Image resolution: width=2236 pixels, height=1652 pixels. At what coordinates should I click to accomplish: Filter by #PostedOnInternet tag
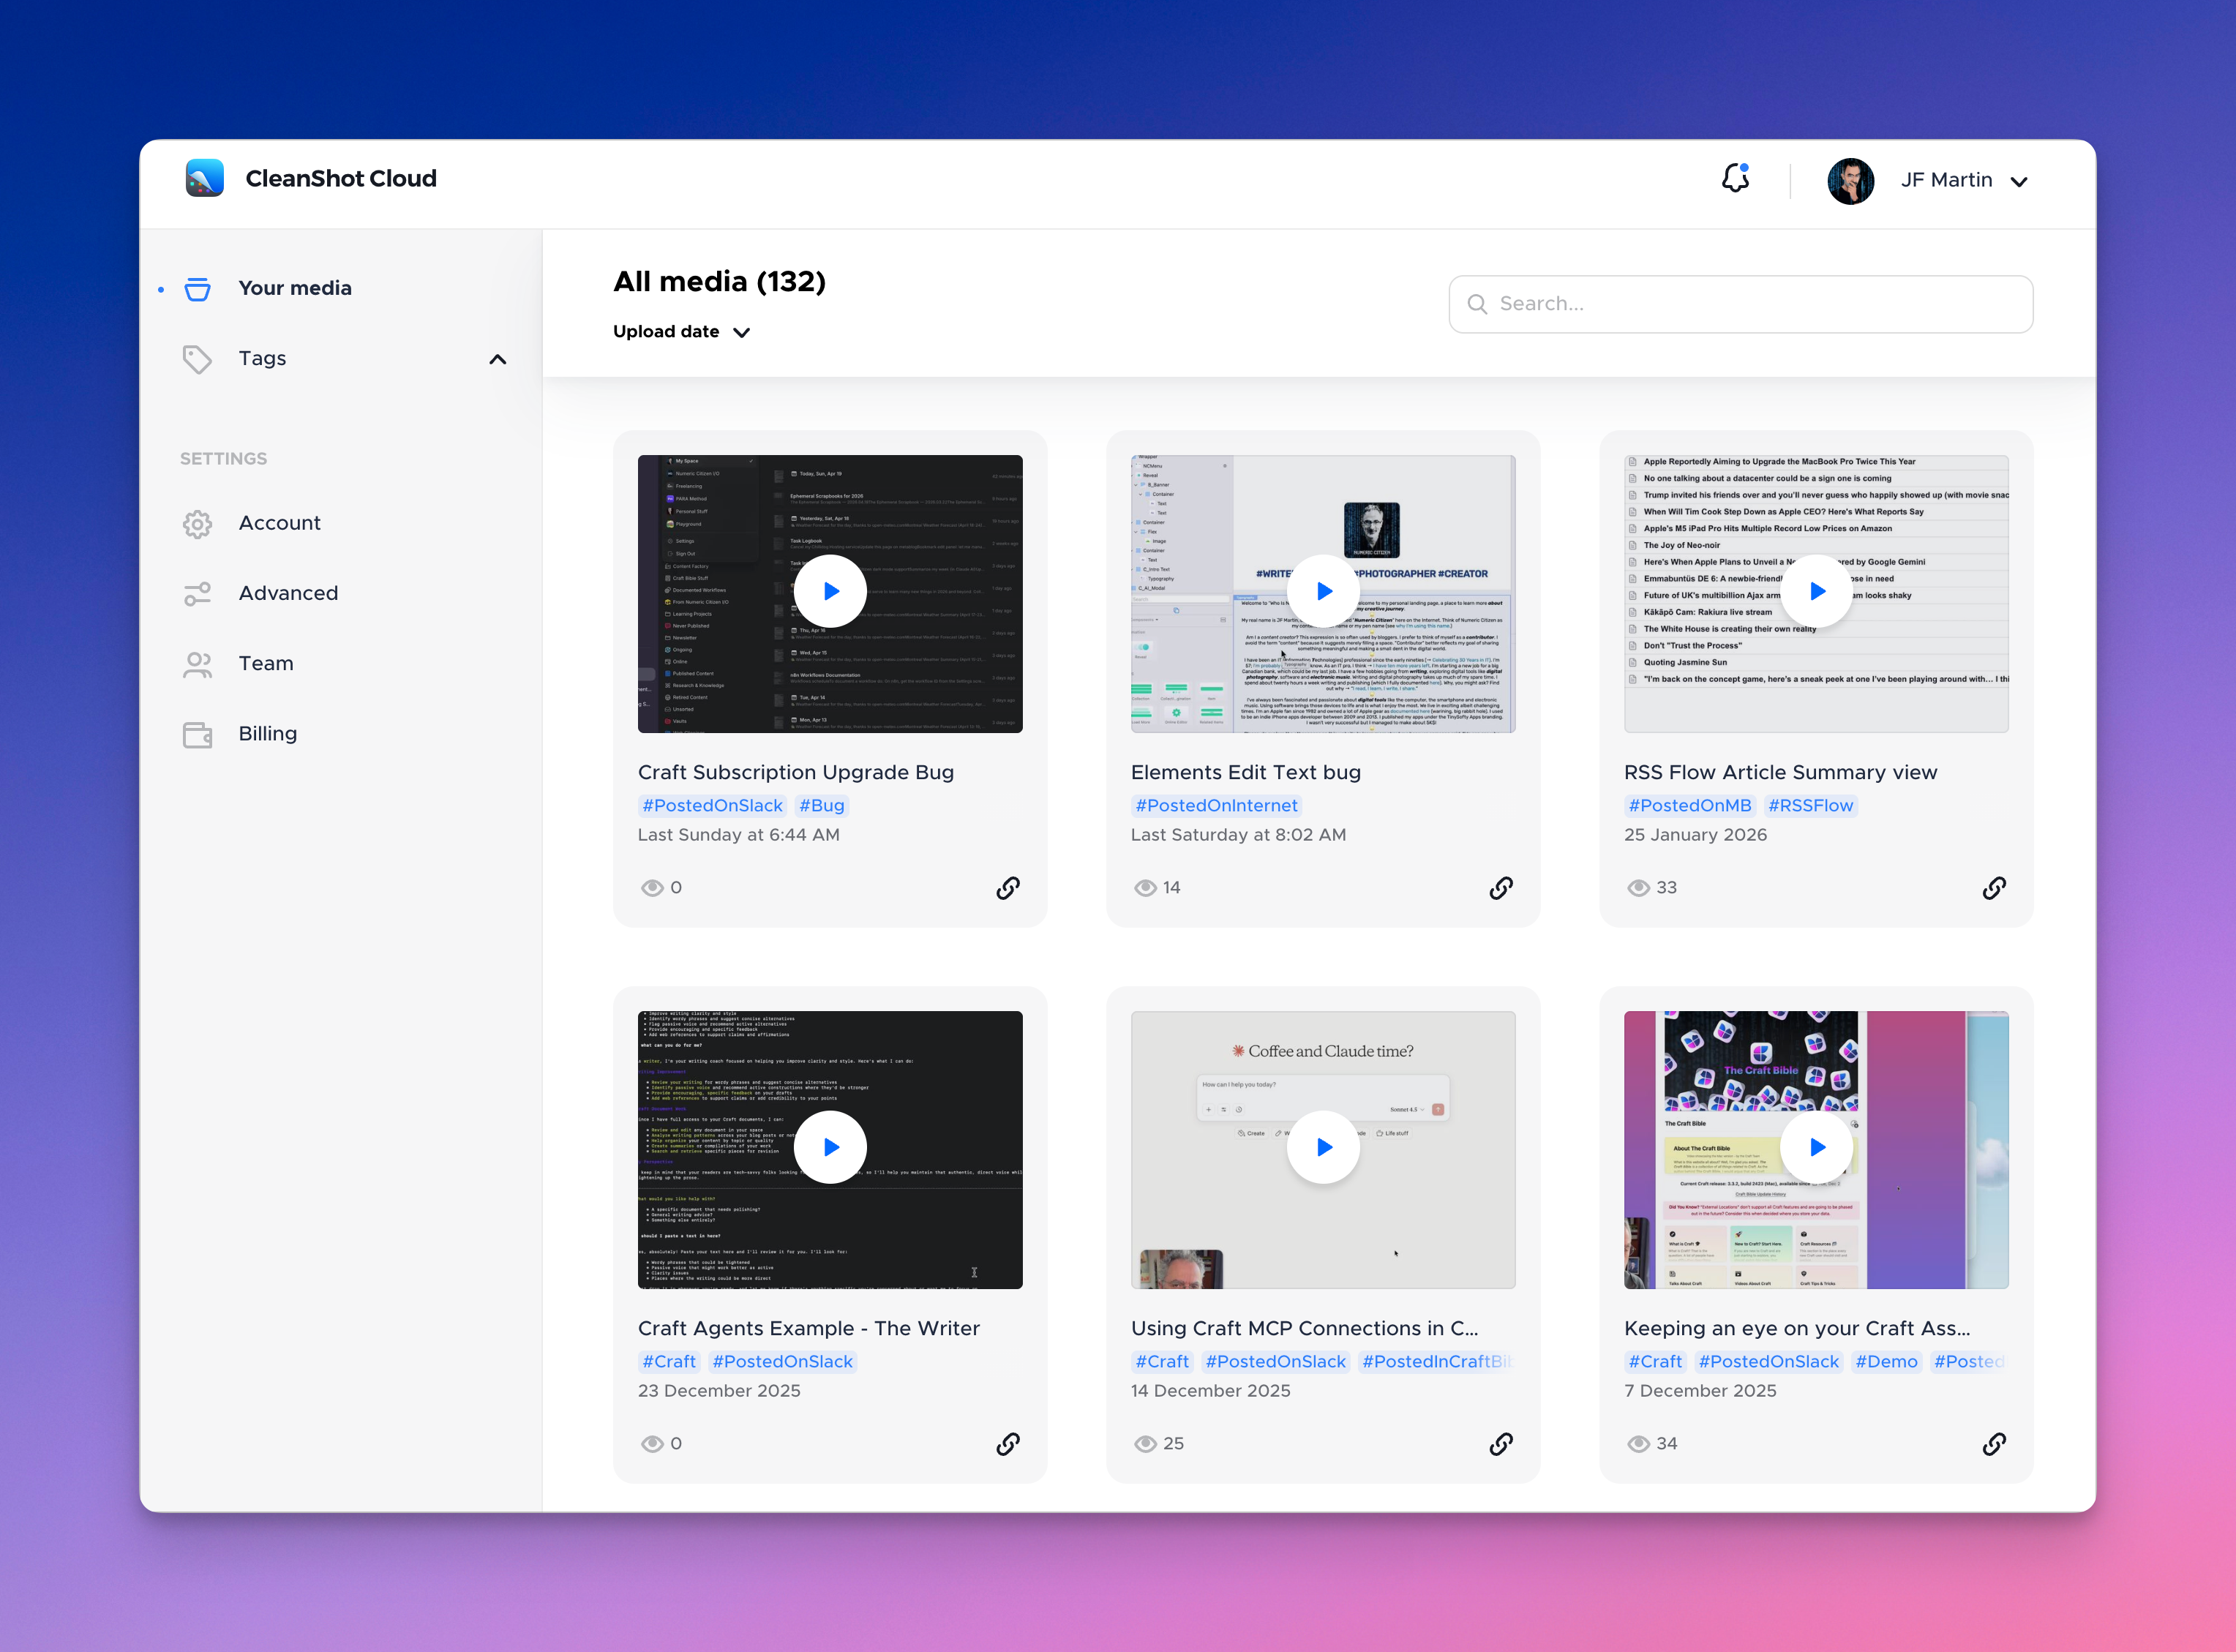coord(1216,806)
